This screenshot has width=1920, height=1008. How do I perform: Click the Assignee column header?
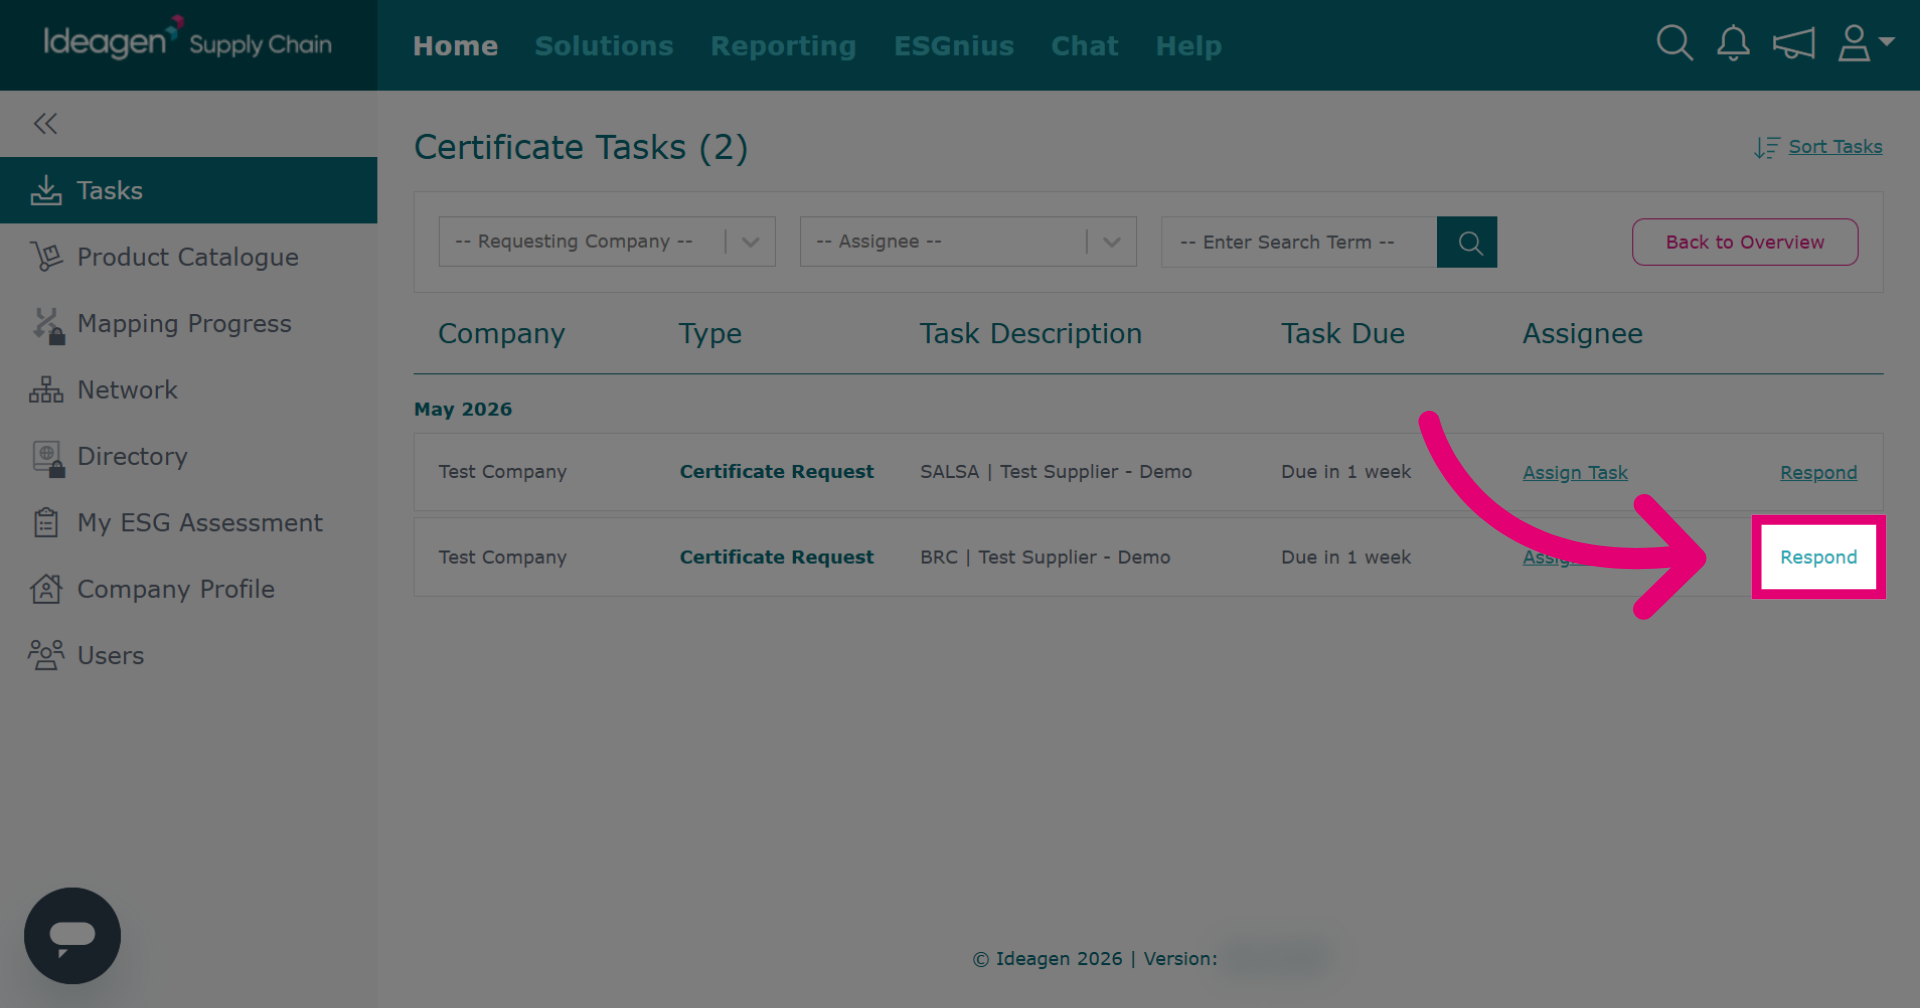pyautogui.click(x=1582, y=334)
